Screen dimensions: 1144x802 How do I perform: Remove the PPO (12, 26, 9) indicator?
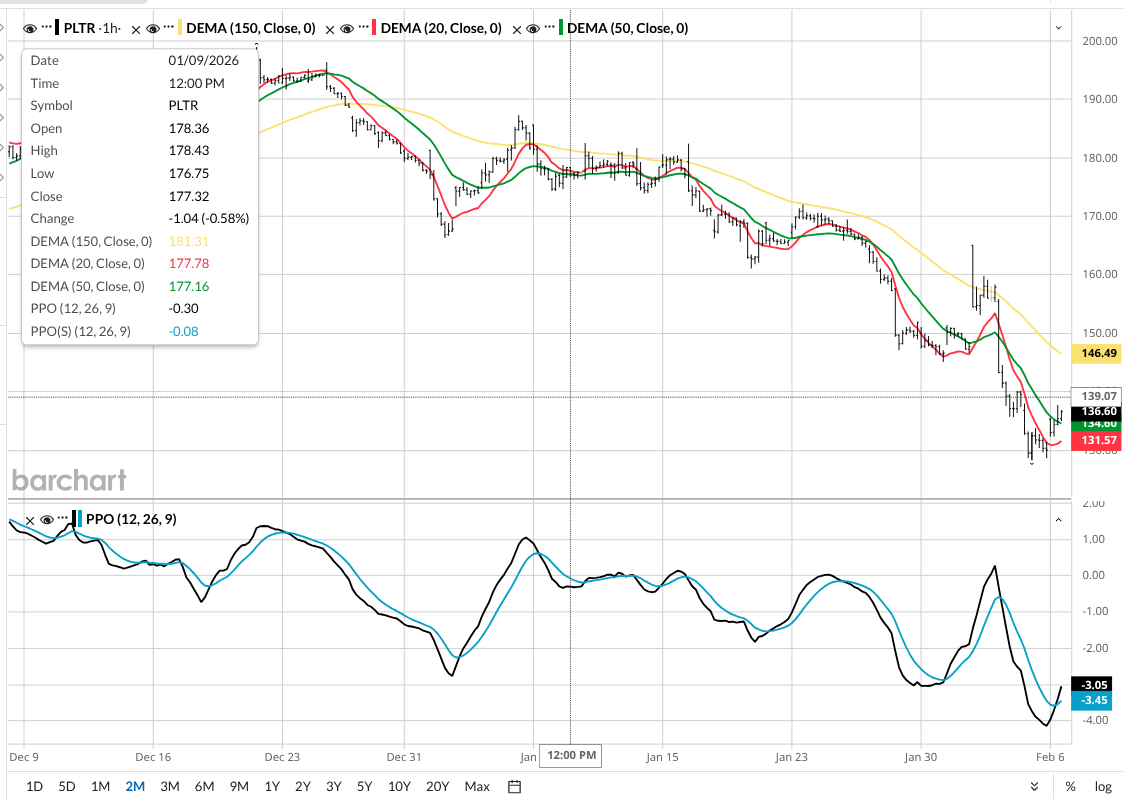pyautogui.click(x=30, y=520)
